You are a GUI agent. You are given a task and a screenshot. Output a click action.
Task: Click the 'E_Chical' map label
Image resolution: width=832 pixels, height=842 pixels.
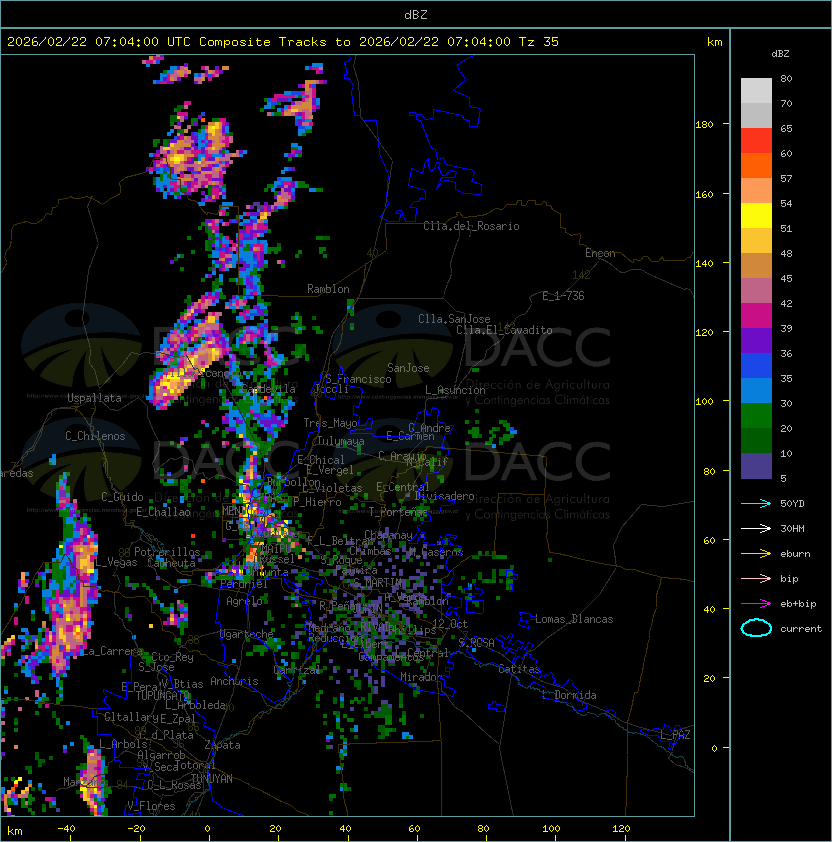click(321, 460)
